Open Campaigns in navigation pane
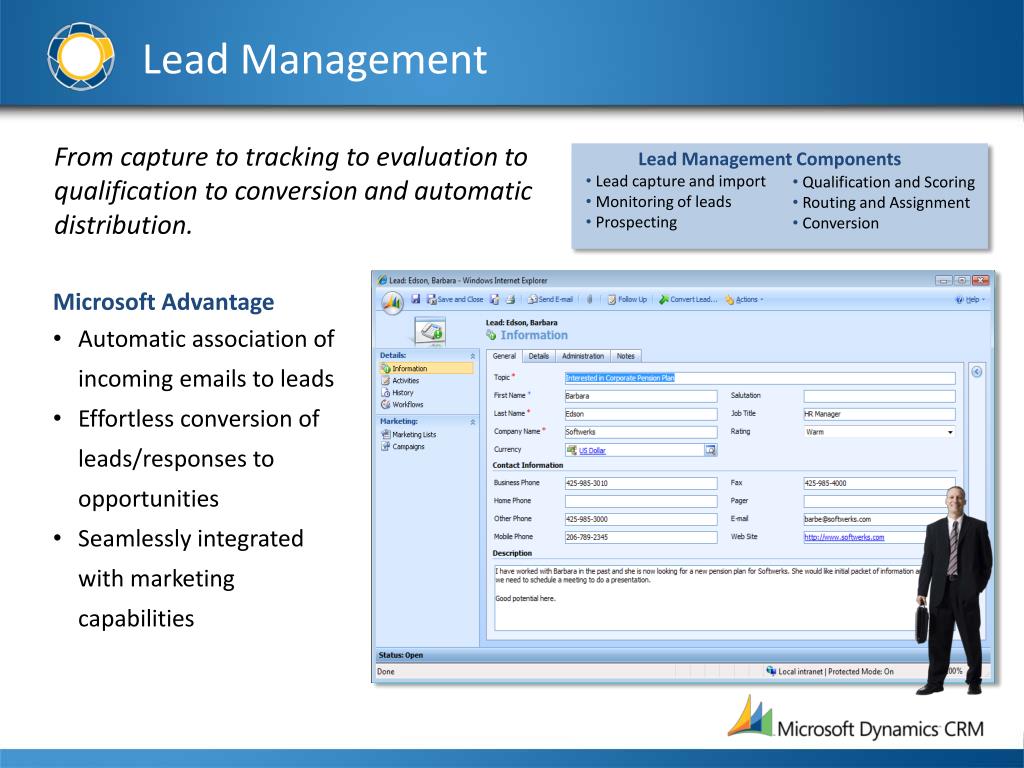The height and width of the screenshot is (768, 1024). click(403, 447)
